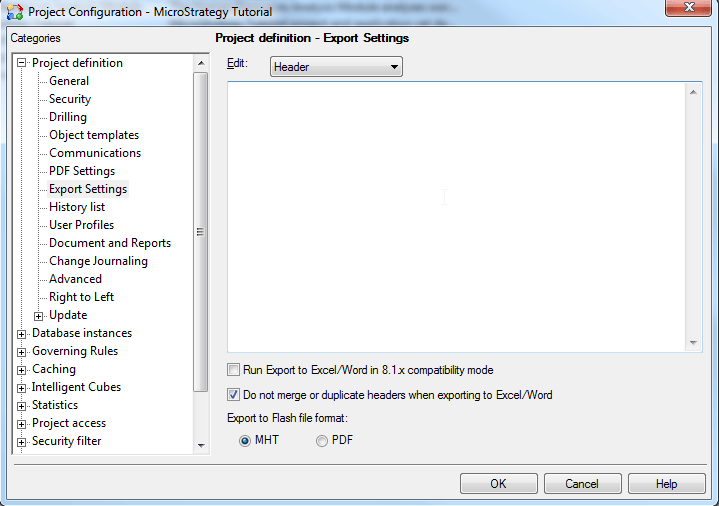This screenshot has height=506, width=719.
Task: Select Security filter label
Action: pyautogui.click(x=66, y=441)
